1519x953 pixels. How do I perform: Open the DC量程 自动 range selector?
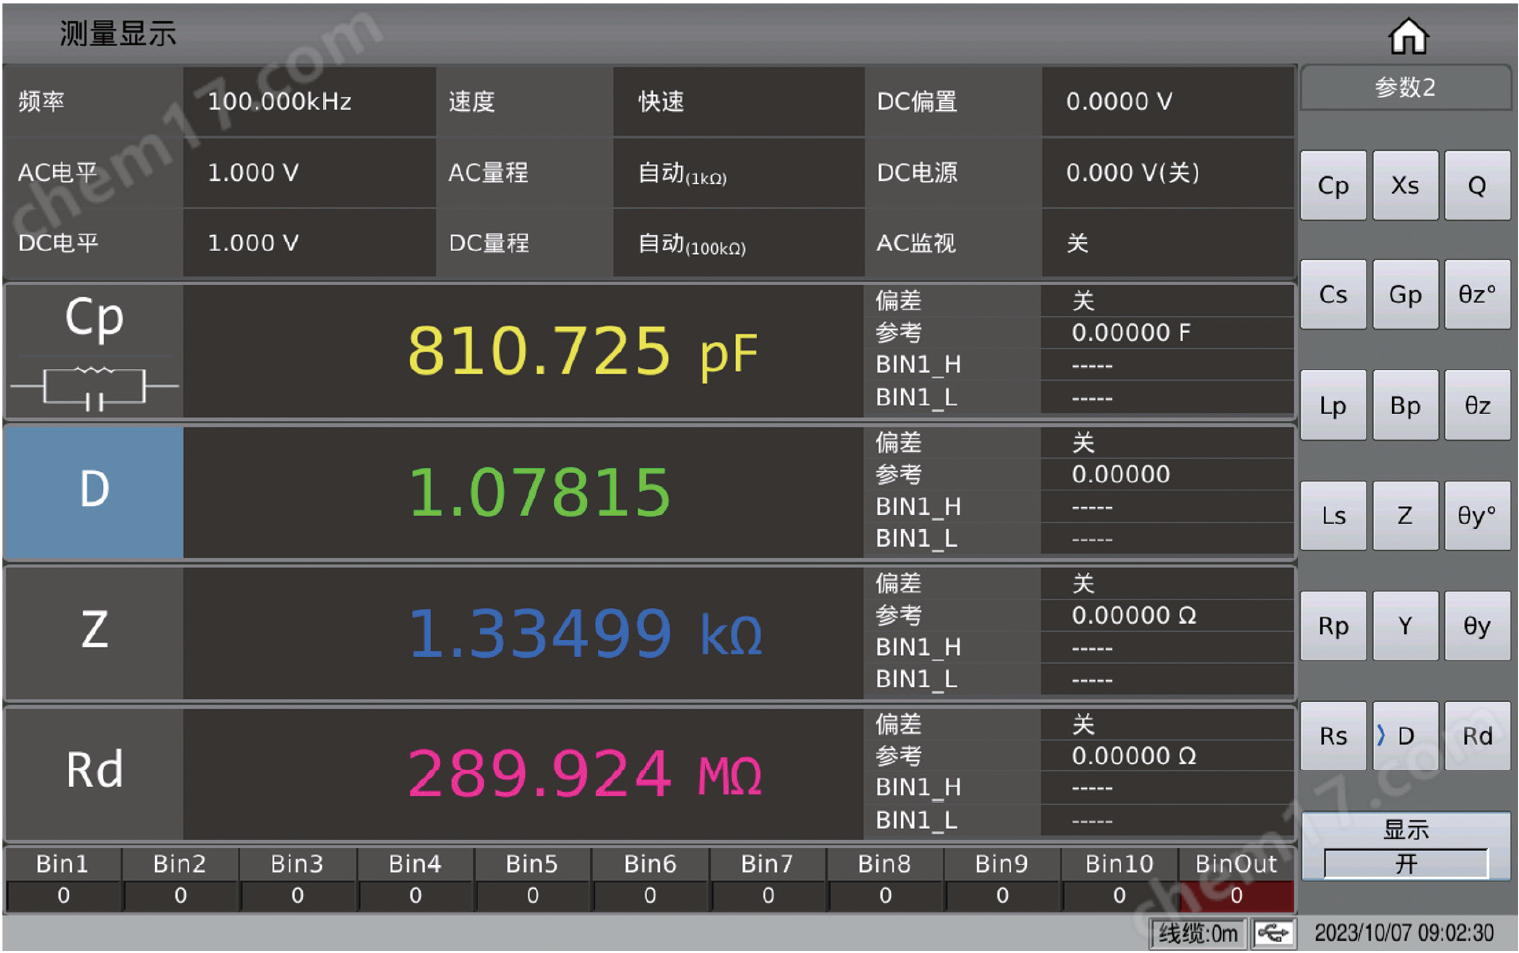738,243
